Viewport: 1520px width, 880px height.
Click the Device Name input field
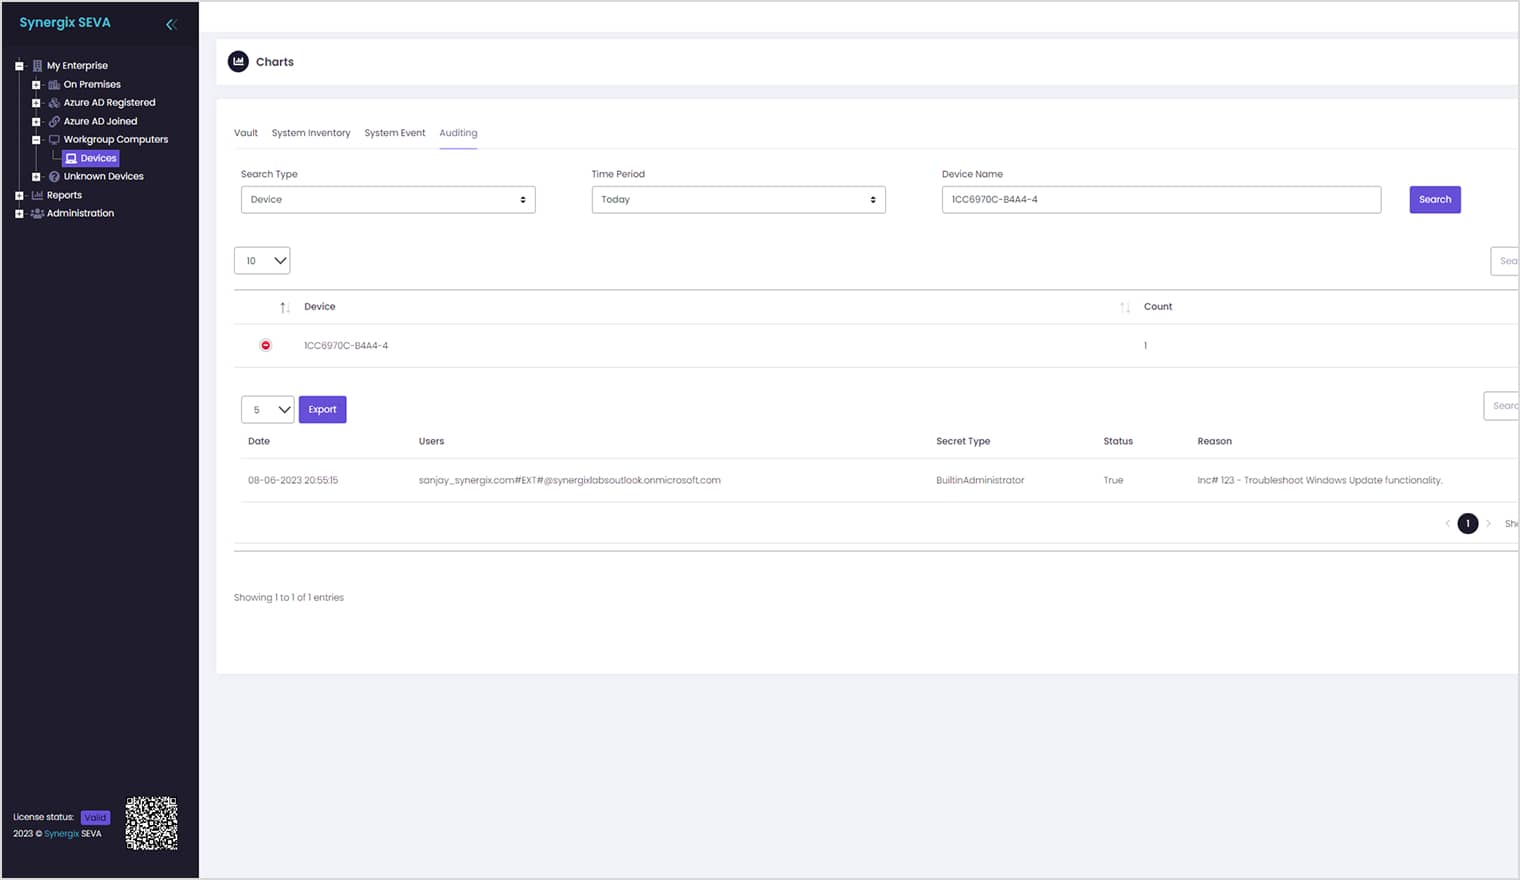pos(1160,200)
